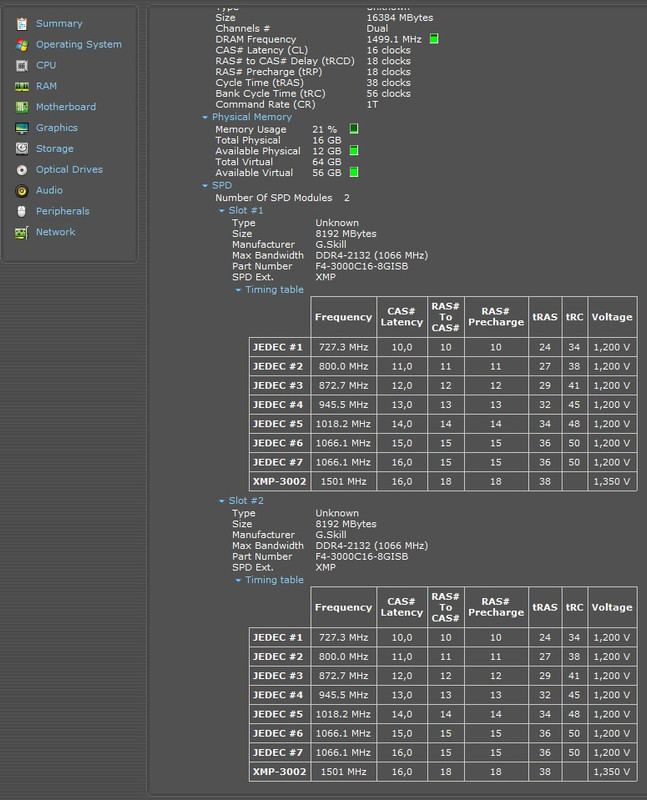Click the Network card icon
The image size is (647, 800).
tap(21, 232)
